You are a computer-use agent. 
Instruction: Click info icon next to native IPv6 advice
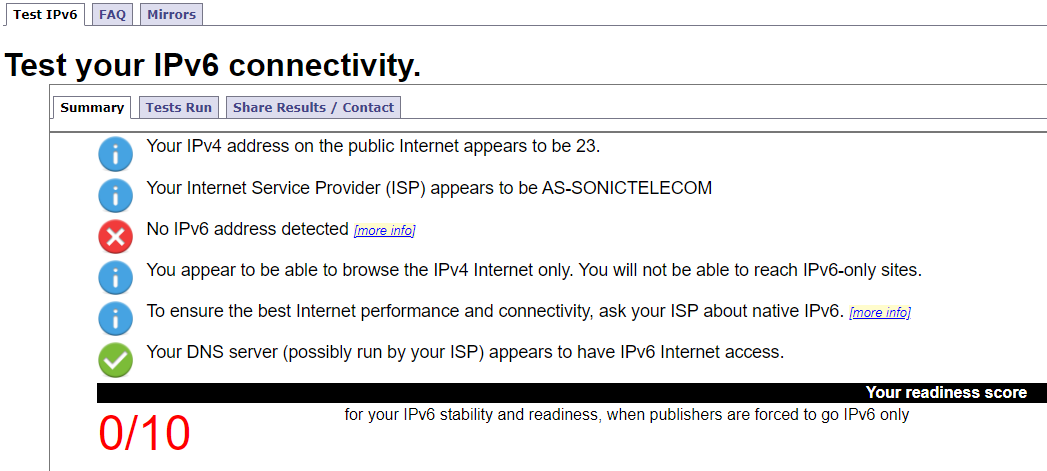[116, 319]
